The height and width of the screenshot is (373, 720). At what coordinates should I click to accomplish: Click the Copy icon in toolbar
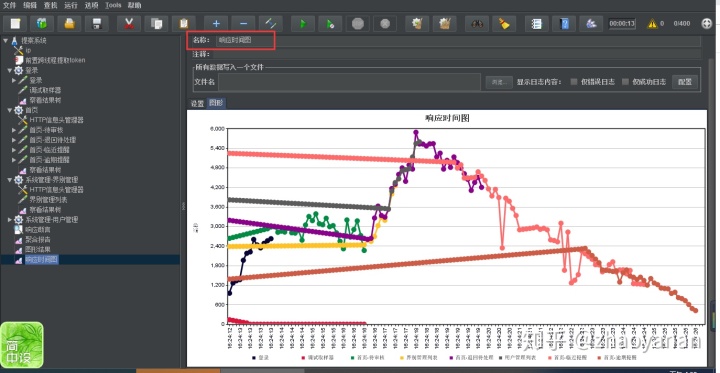pyautogui.click(x=157, y=23)
